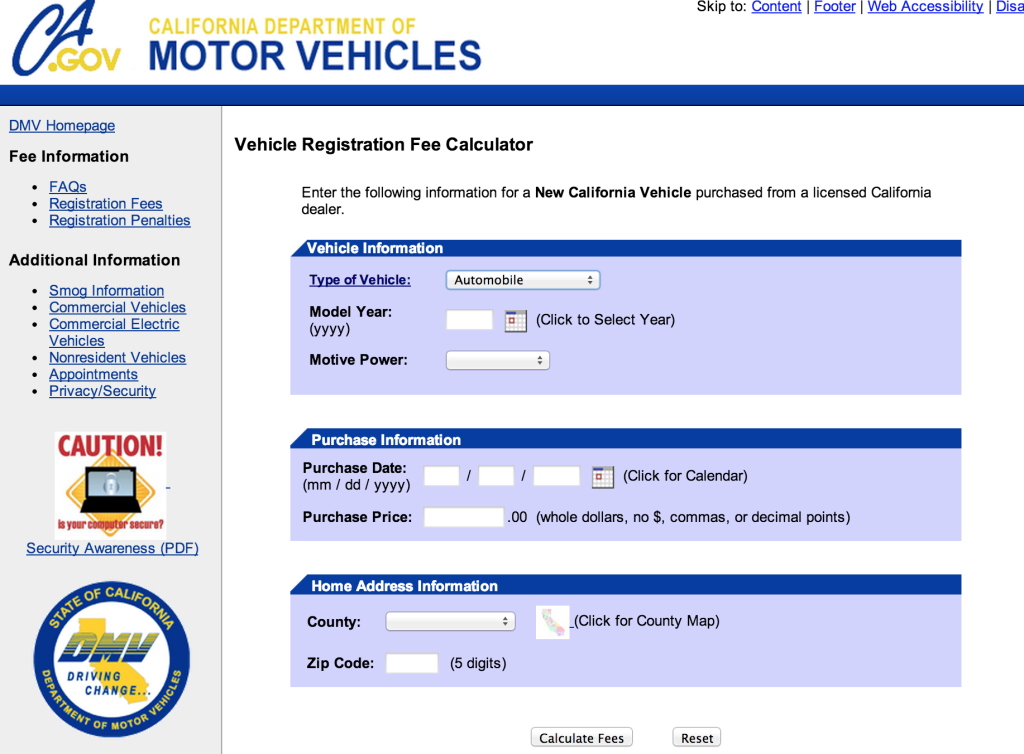Open the Security Awareness (PDF) link
Viewport: 1024px width, 754px height.
coord(112,548)
